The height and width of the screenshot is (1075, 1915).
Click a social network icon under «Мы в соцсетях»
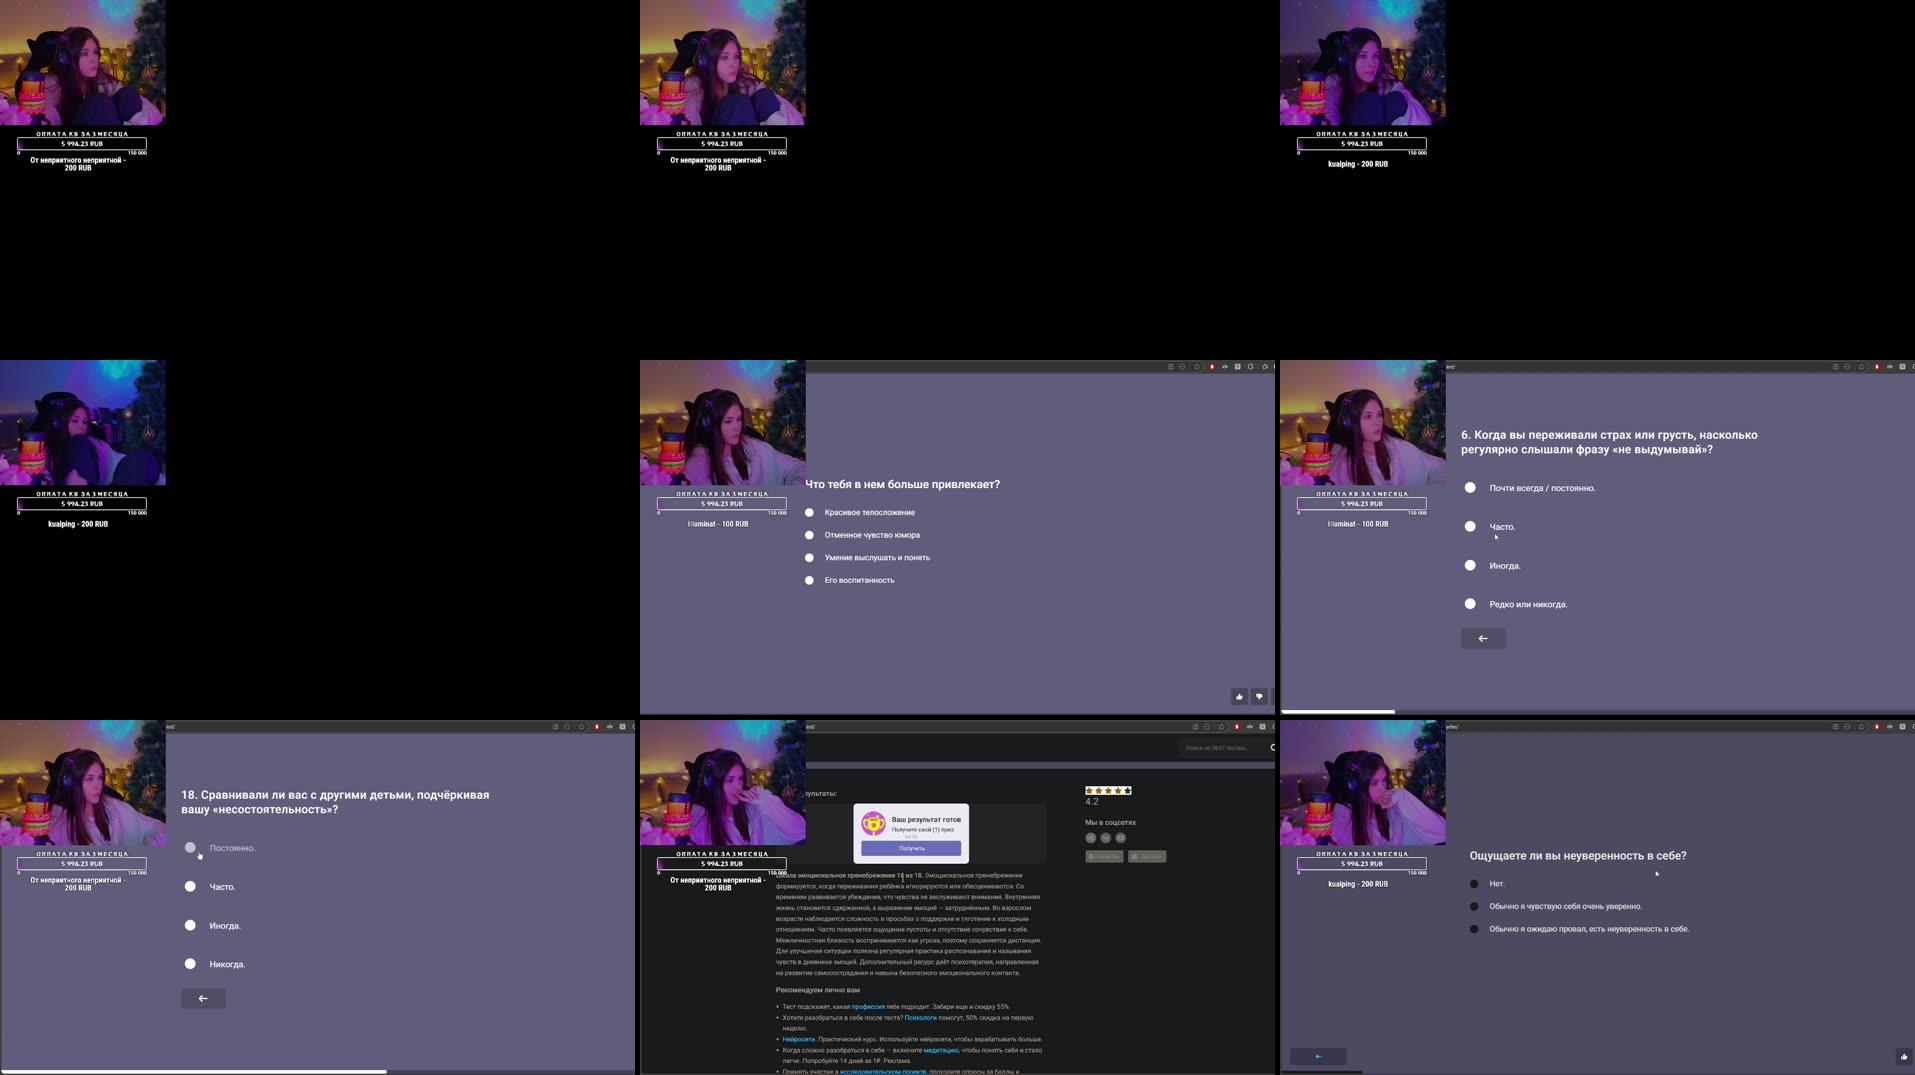tap(1090, 838)
